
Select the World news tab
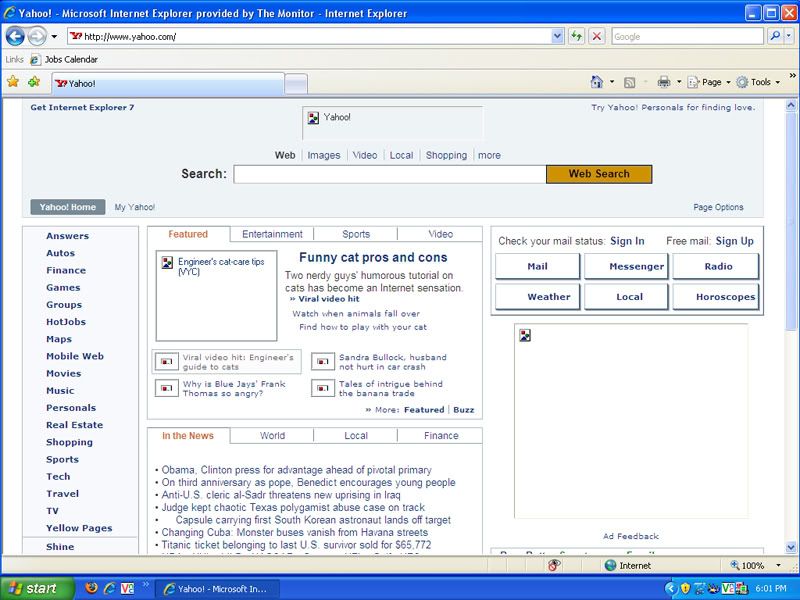(x=272, y=436)
